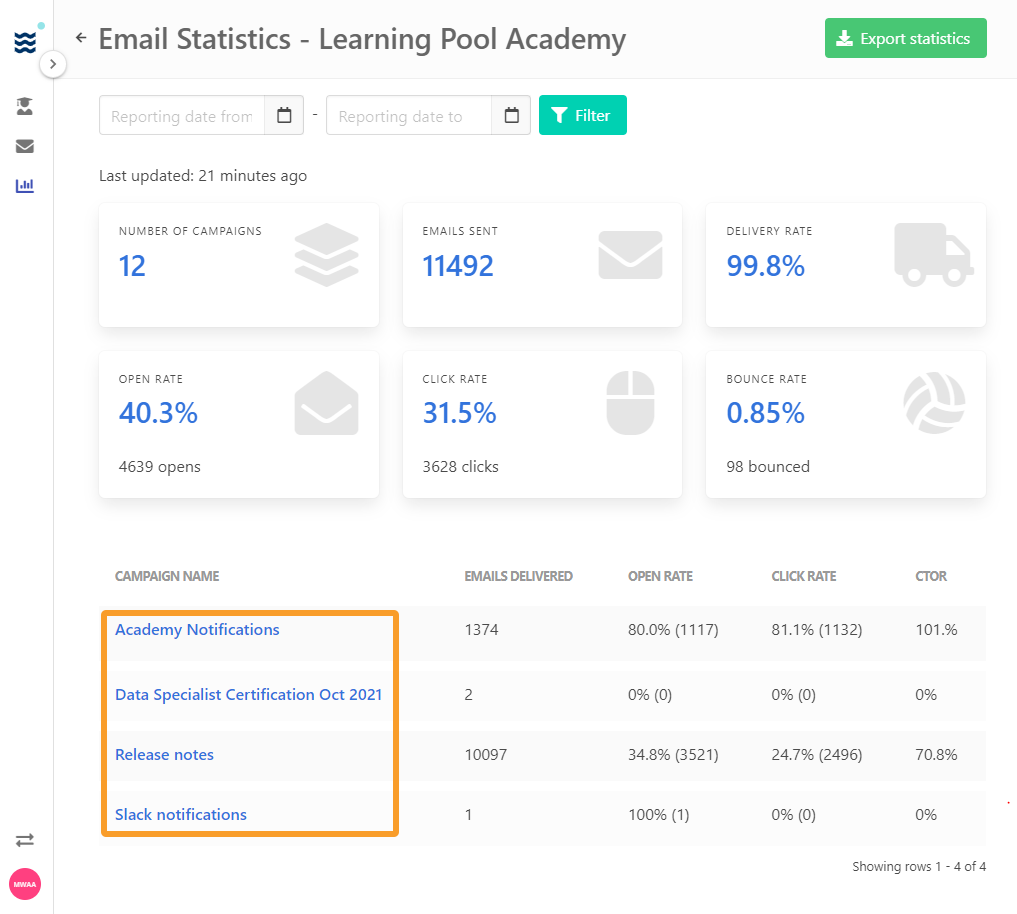Open the graduate learner icon in sidebar

(x=25, y=106)
